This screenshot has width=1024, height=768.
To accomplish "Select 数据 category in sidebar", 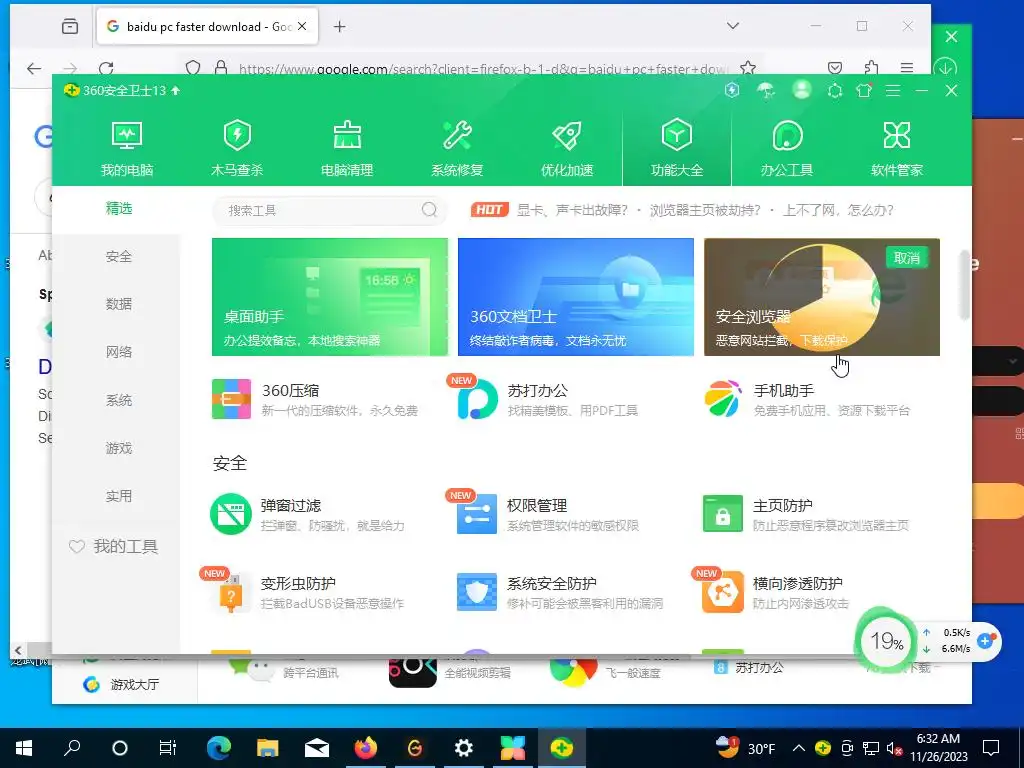I will click(x=119, y=304).
